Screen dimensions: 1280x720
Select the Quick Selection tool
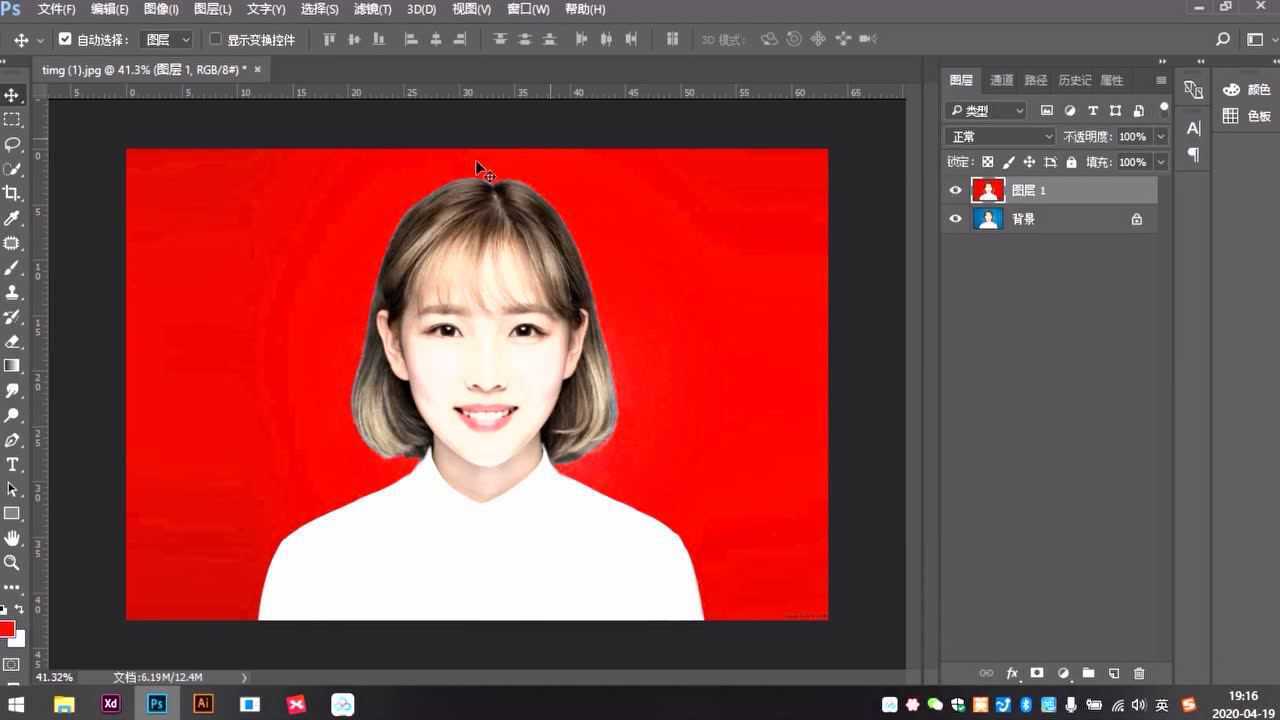[12, 169]
